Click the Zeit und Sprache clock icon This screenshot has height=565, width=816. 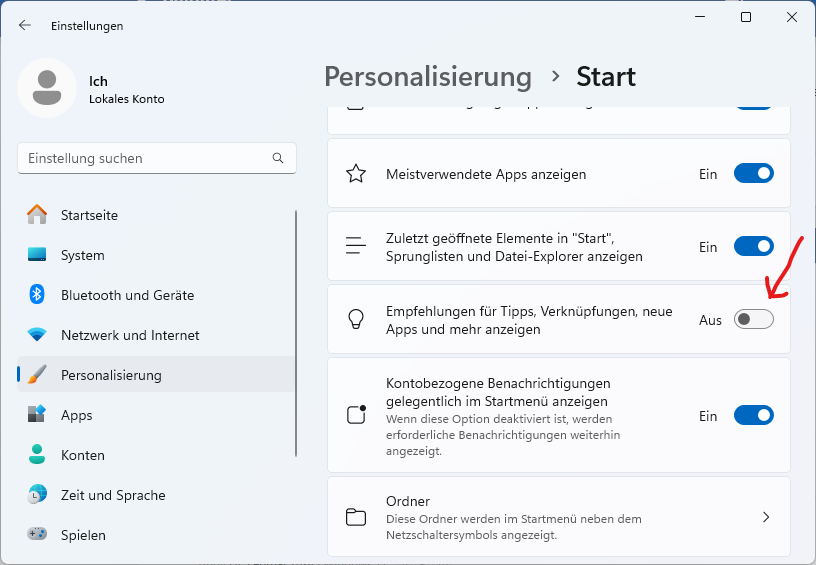[x=37, y=495]
